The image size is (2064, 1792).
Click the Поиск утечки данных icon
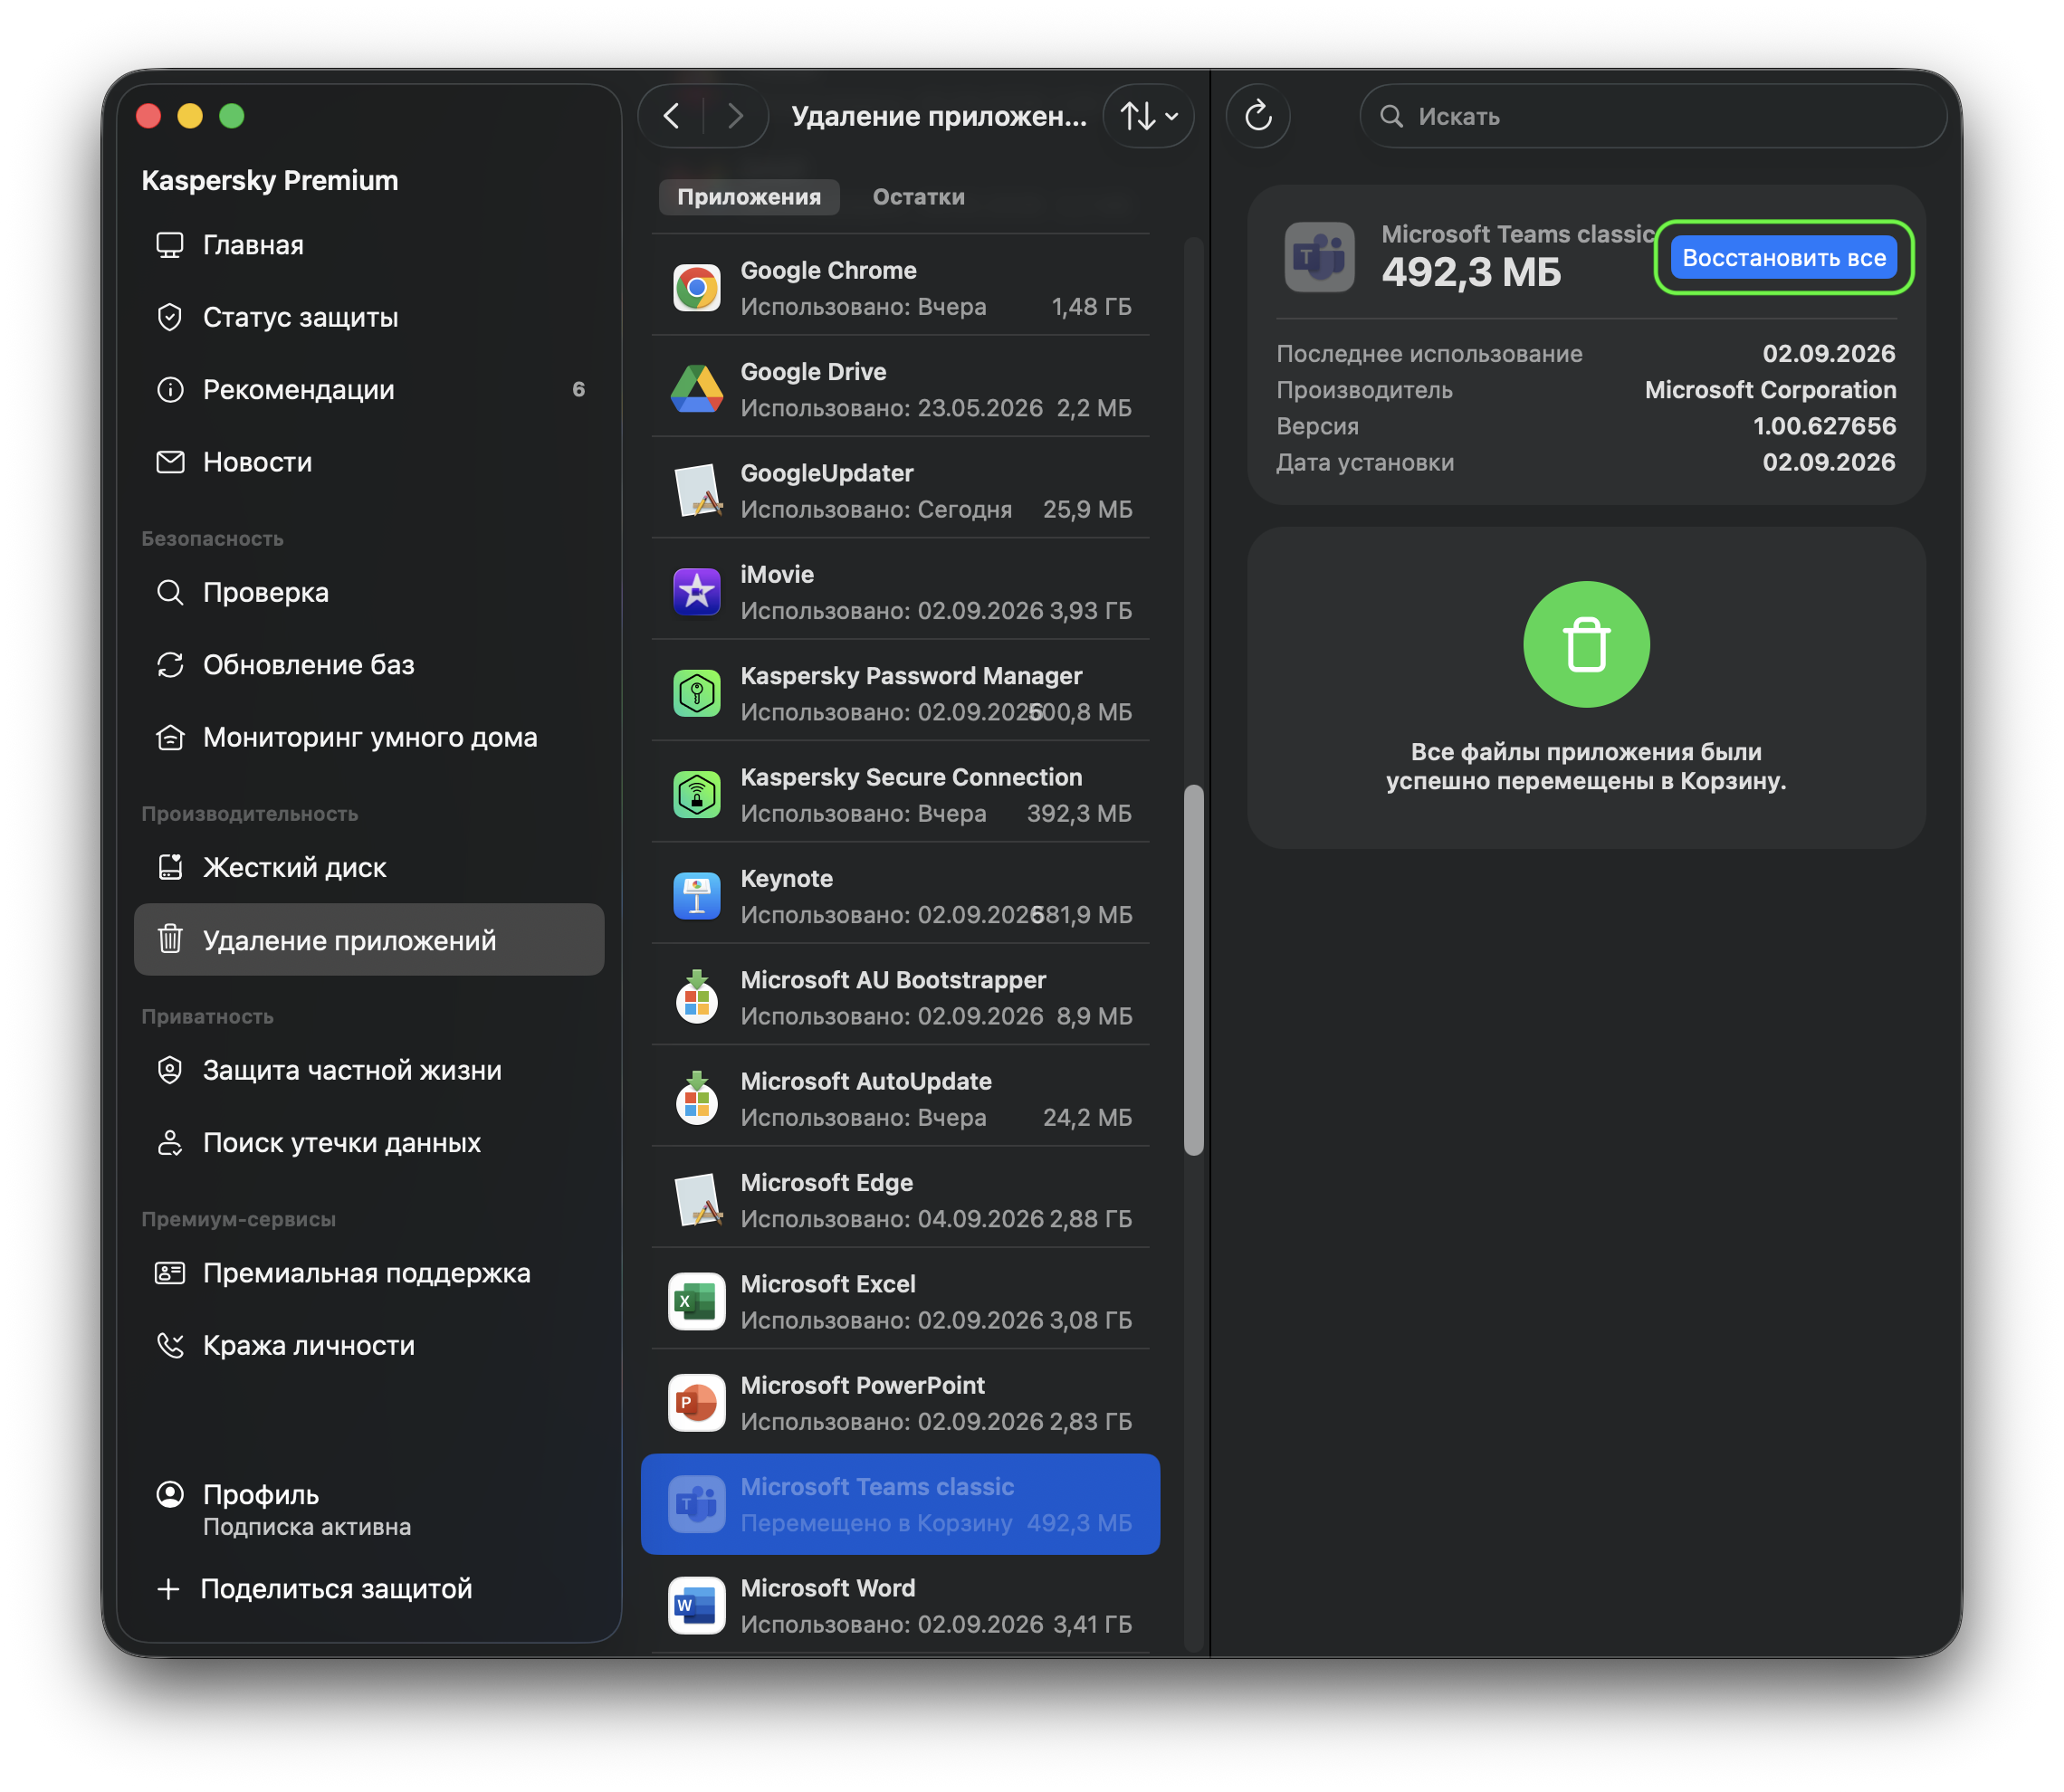coord(170,1143)
